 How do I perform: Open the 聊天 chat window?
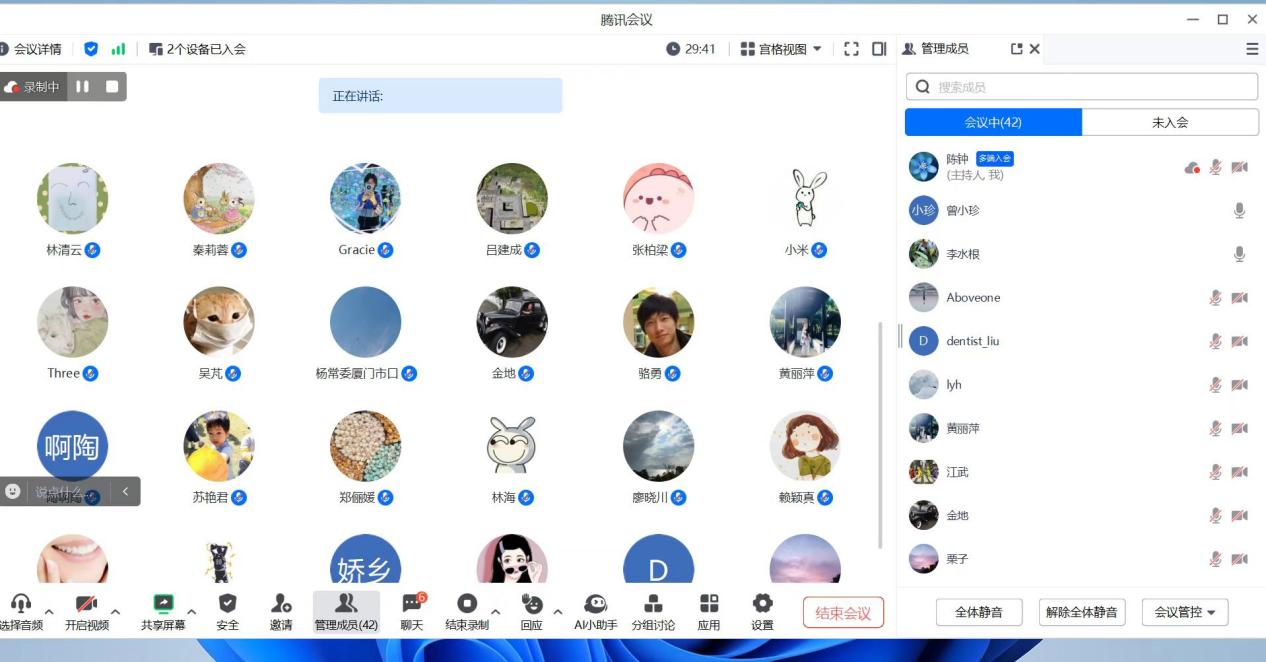tap(412, 611)
